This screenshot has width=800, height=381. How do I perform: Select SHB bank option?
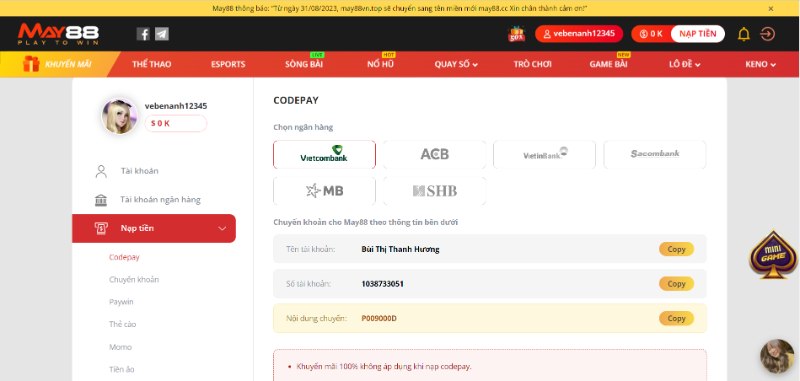(x=435, y=191)
